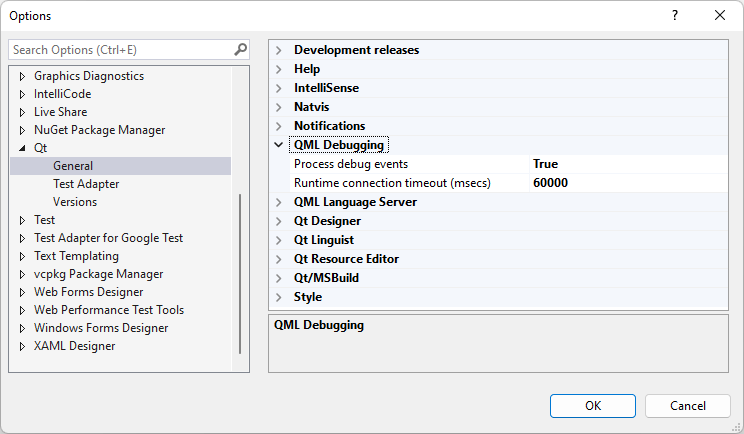This screenshot has width=744, height=434.
Task: Click the Qt Designer header text
Action: [327, 221]
